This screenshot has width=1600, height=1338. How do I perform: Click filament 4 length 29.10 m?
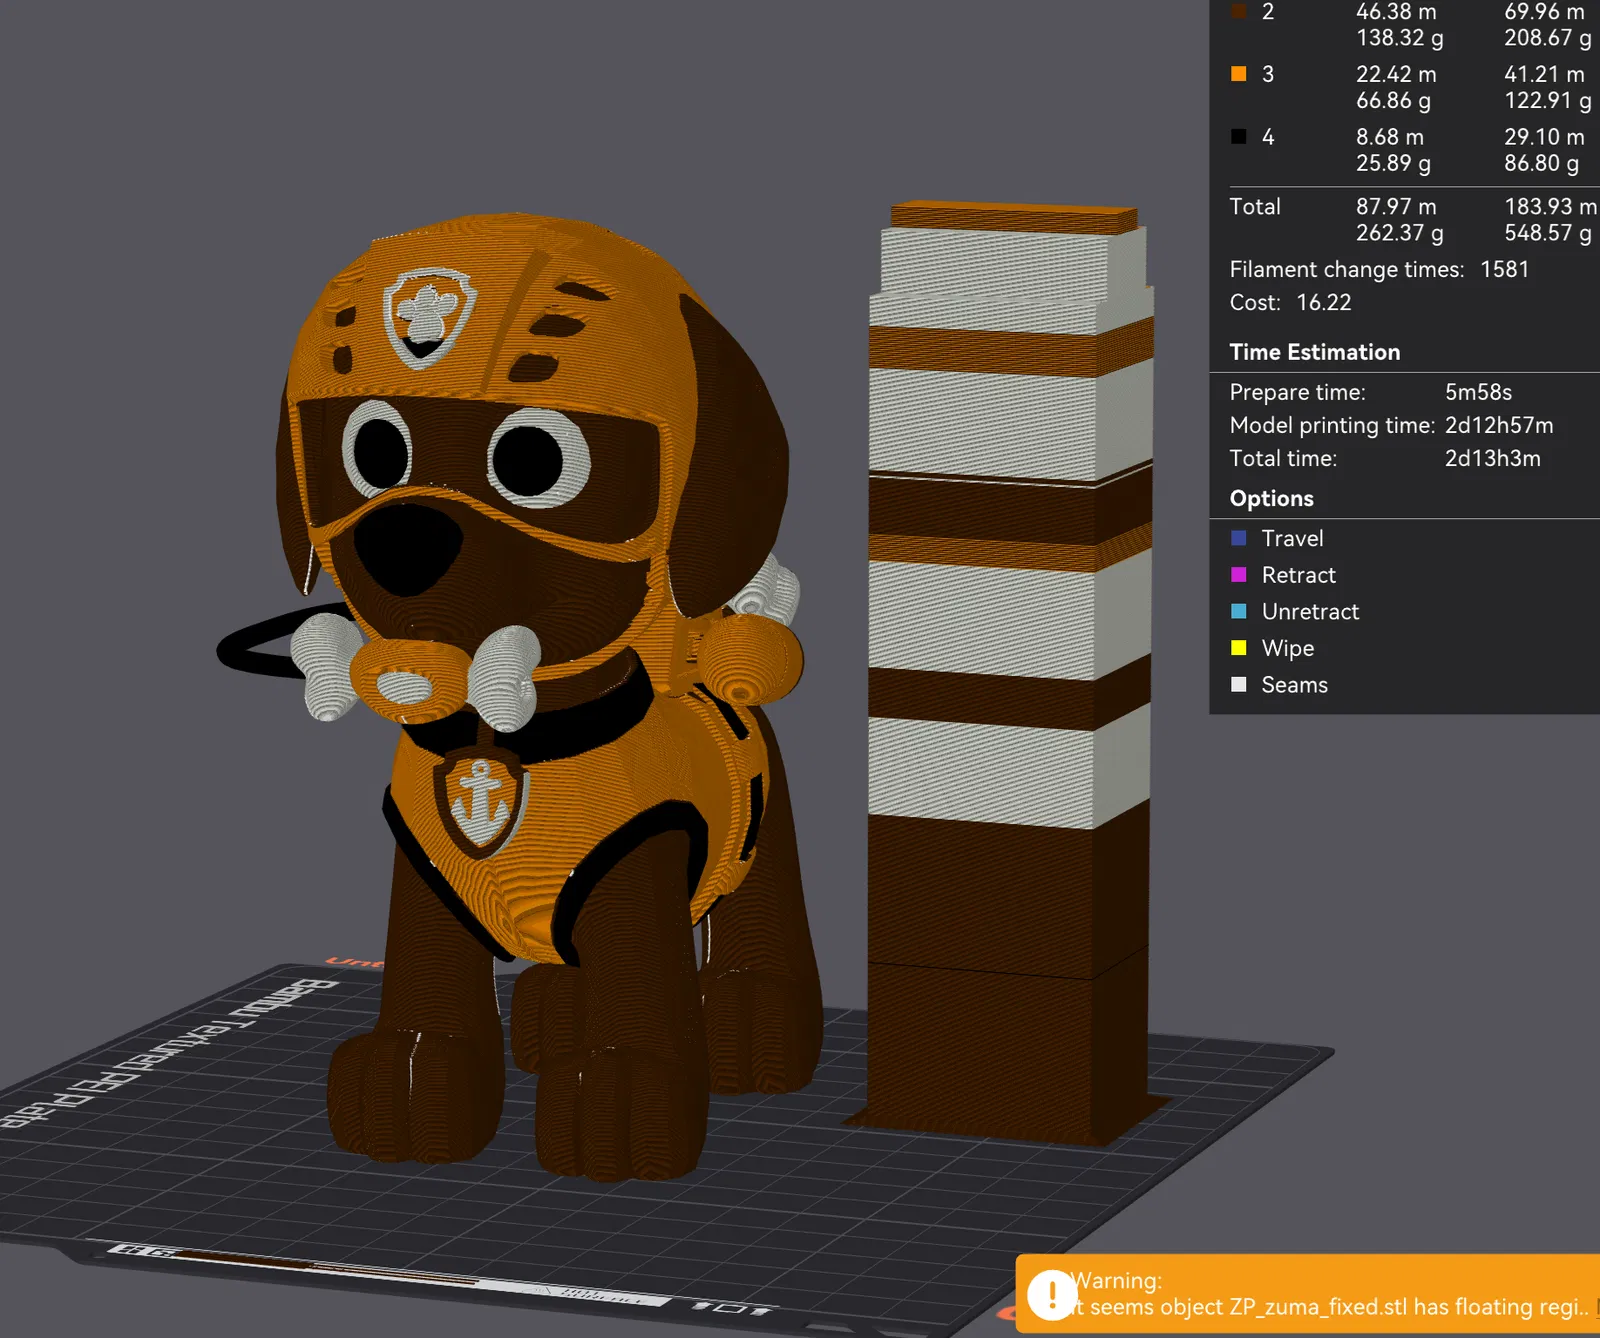1545,137
